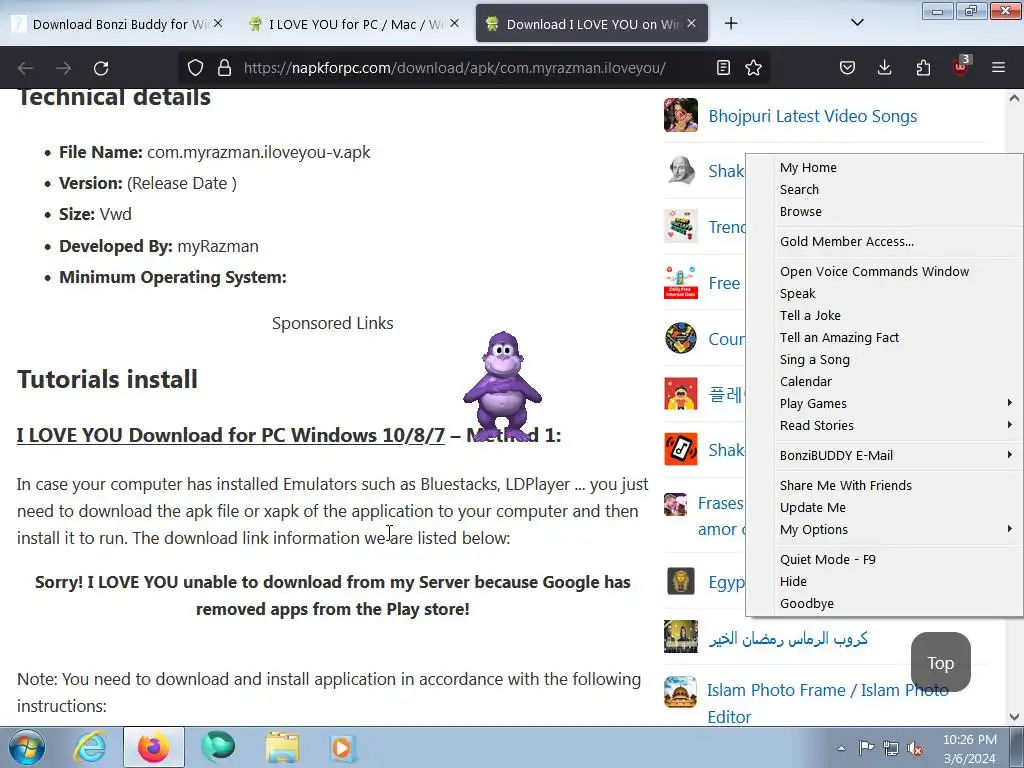
Task: Show hidden system tray icons
Action: (841, 748)
